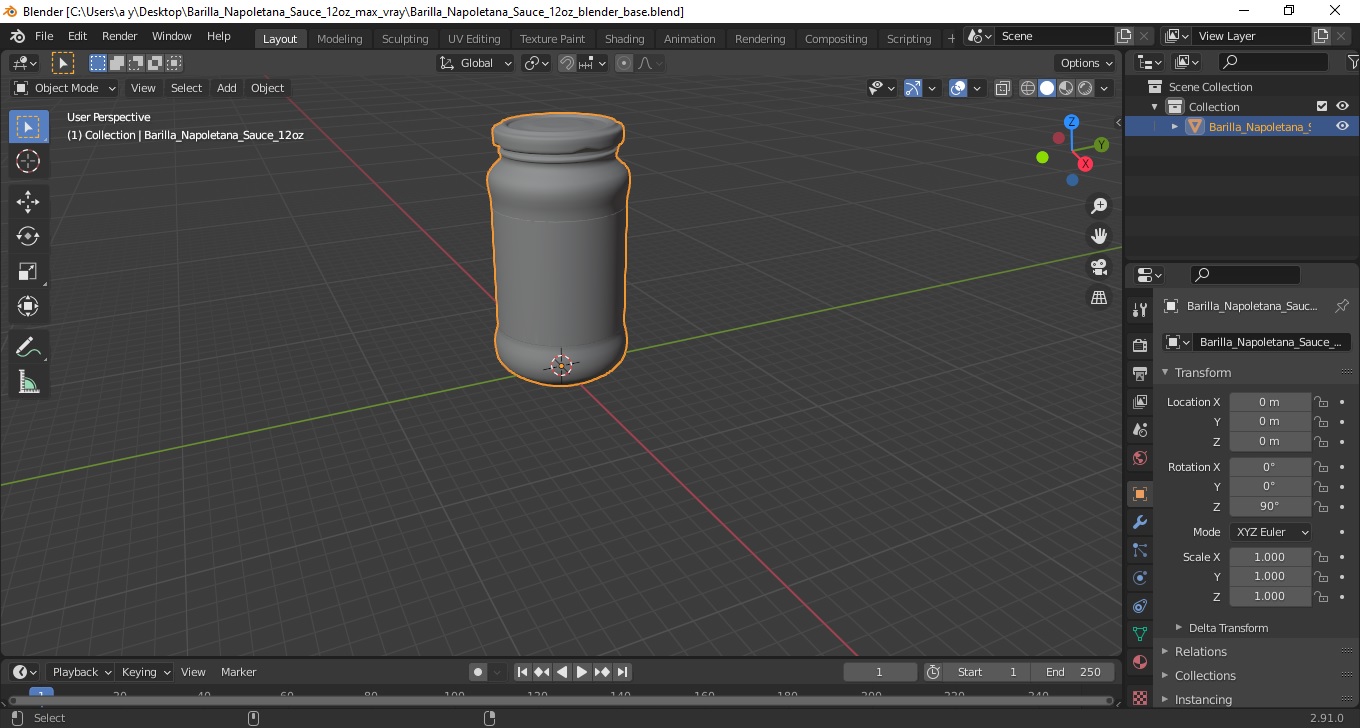1360x728 pixels.
Task: Switch to wireframe viewport shading
Action: coord(1028,88)
